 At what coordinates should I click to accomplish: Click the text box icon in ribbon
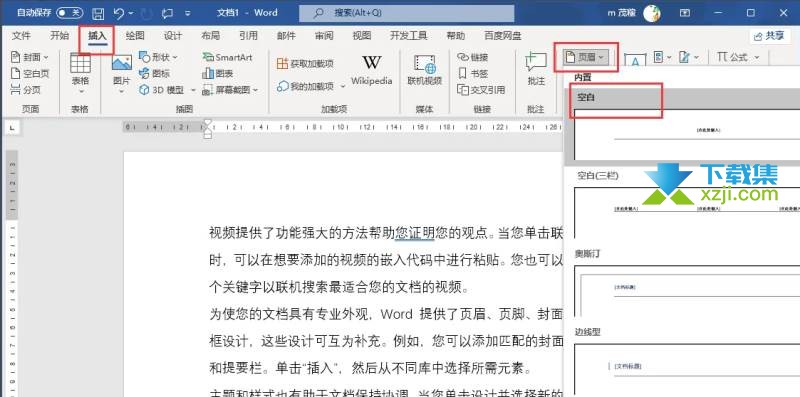pyautogui.click(x=635, y=59)
